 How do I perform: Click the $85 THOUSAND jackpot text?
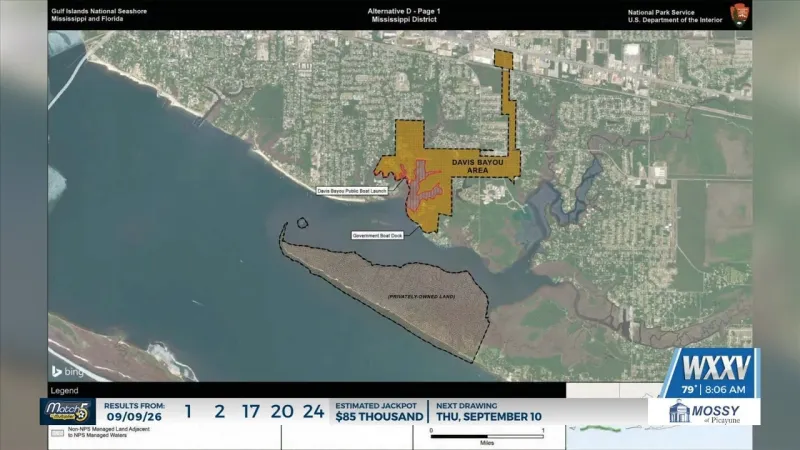click(379, 417)
